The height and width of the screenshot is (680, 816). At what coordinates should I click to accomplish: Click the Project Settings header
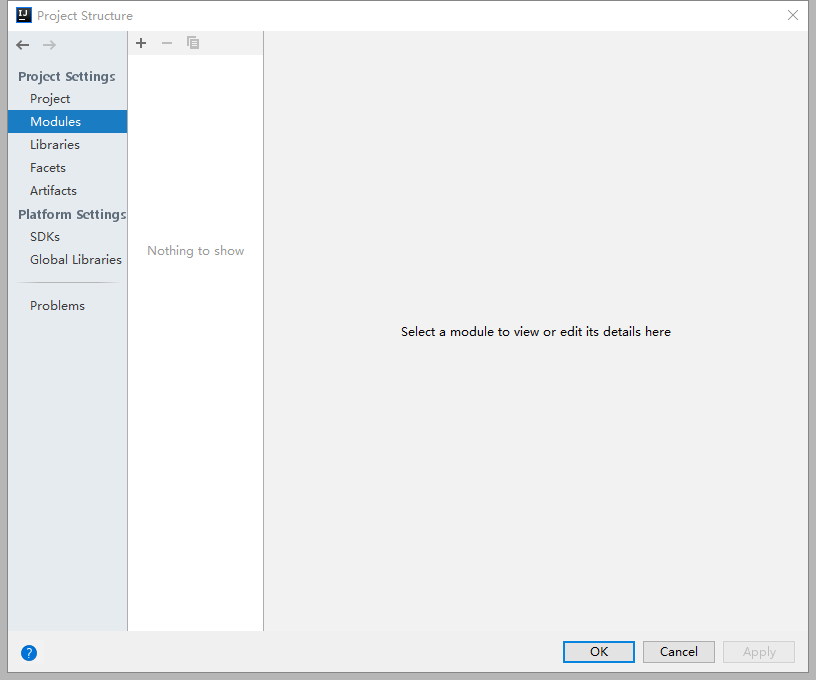point(66,76)
